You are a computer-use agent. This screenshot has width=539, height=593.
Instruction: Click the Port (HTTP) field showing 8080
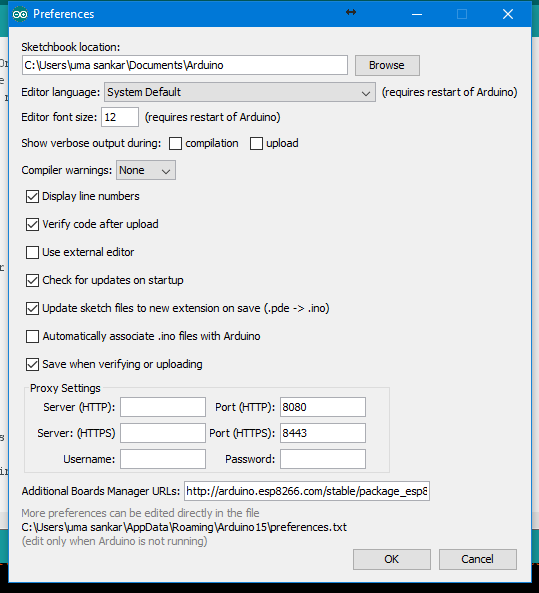[x=323, y=407]
